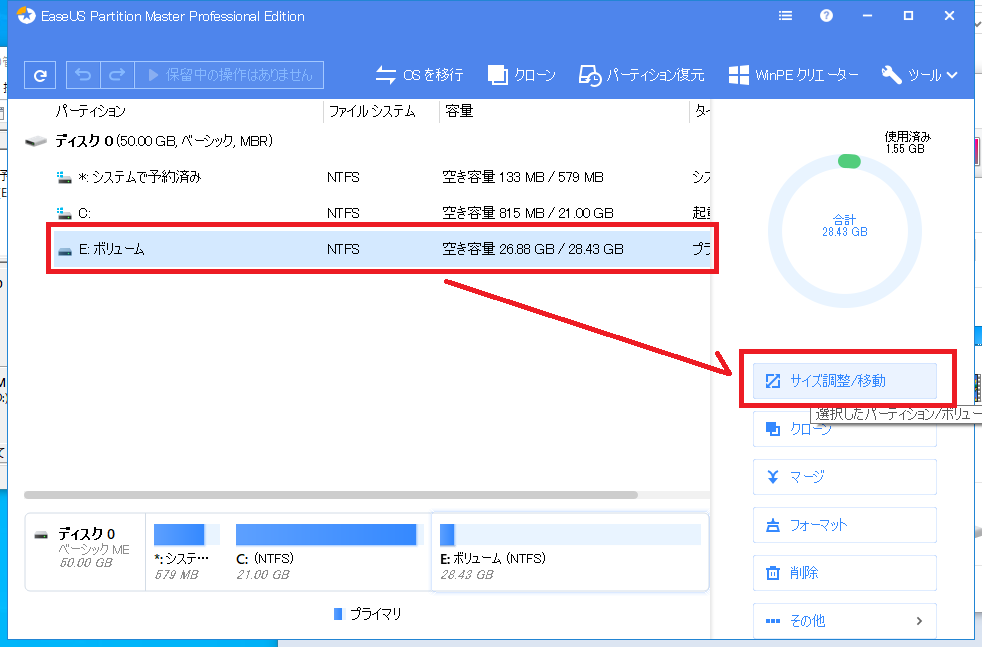Viewport: 982px width, 647px height.
Task: Click the 削除 delete button
Action: 843,573
